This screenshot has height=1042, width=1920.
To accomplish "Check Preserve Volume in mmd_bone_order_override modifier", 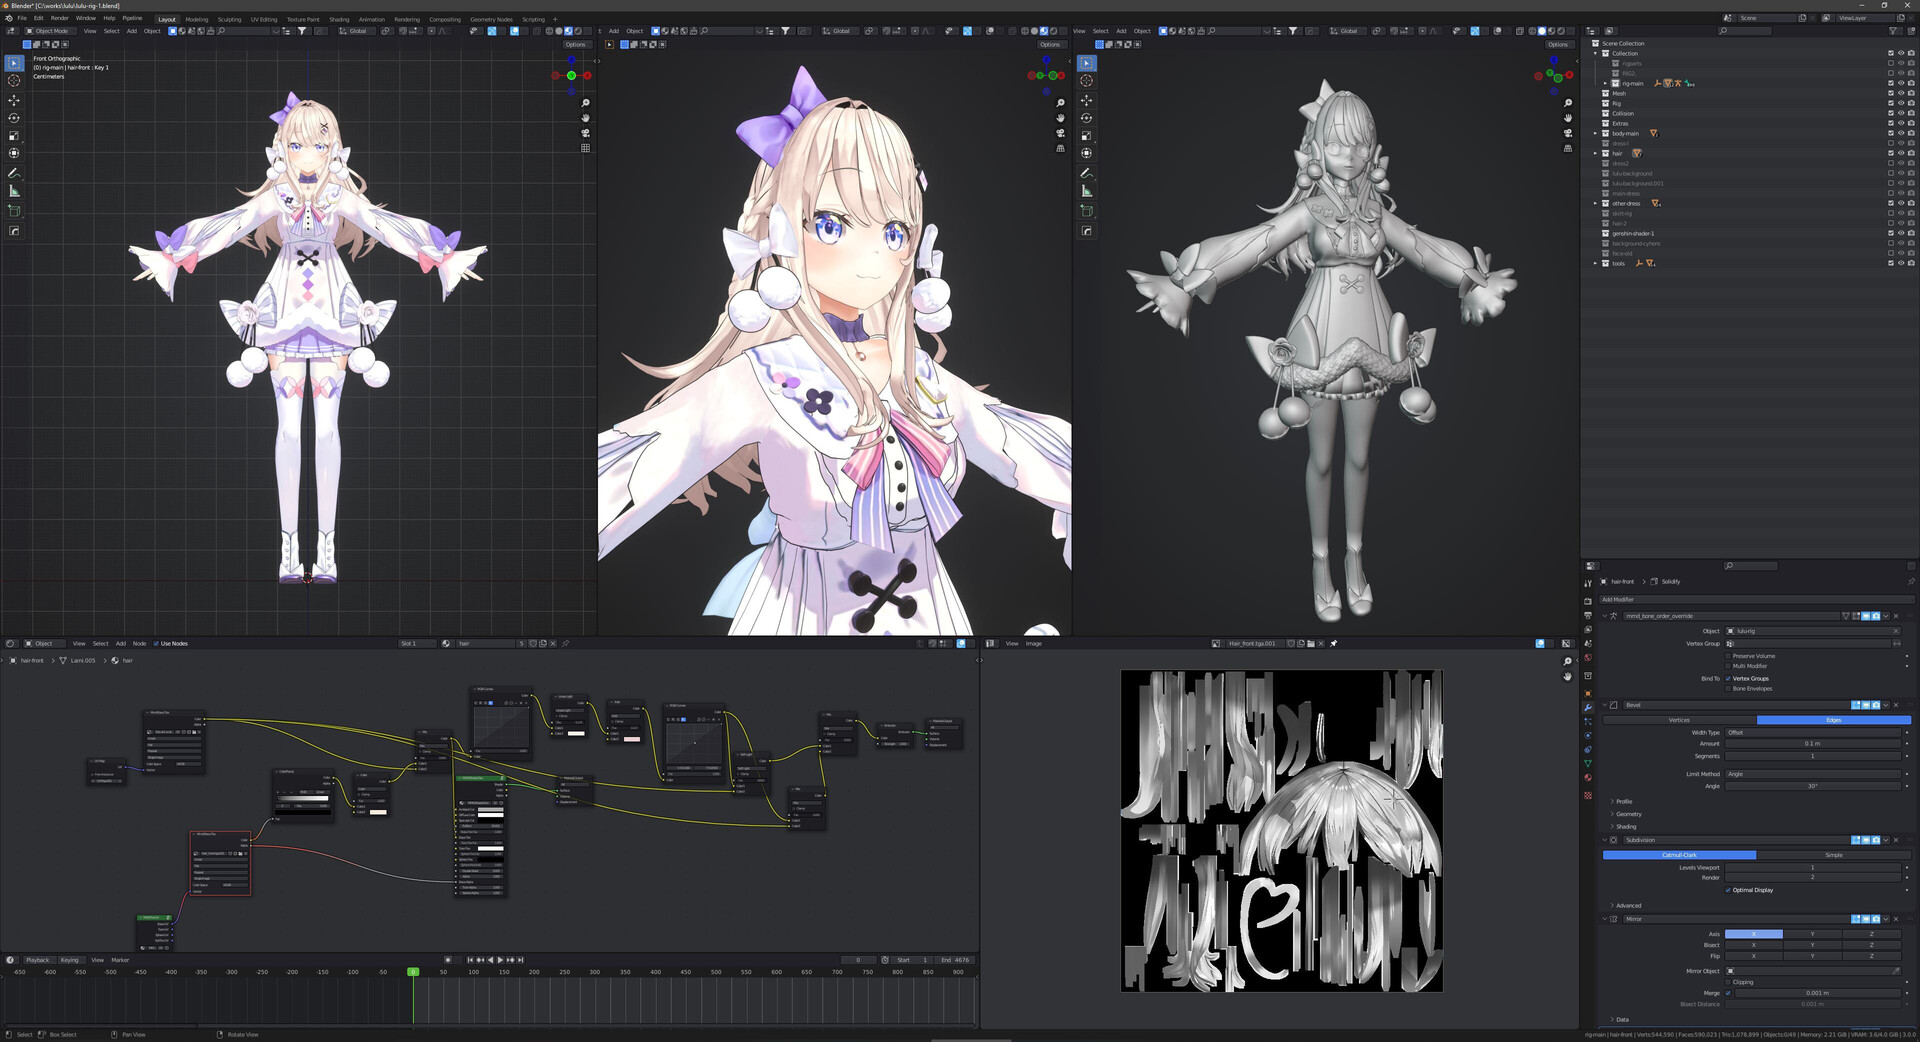I will [1728, 656].
